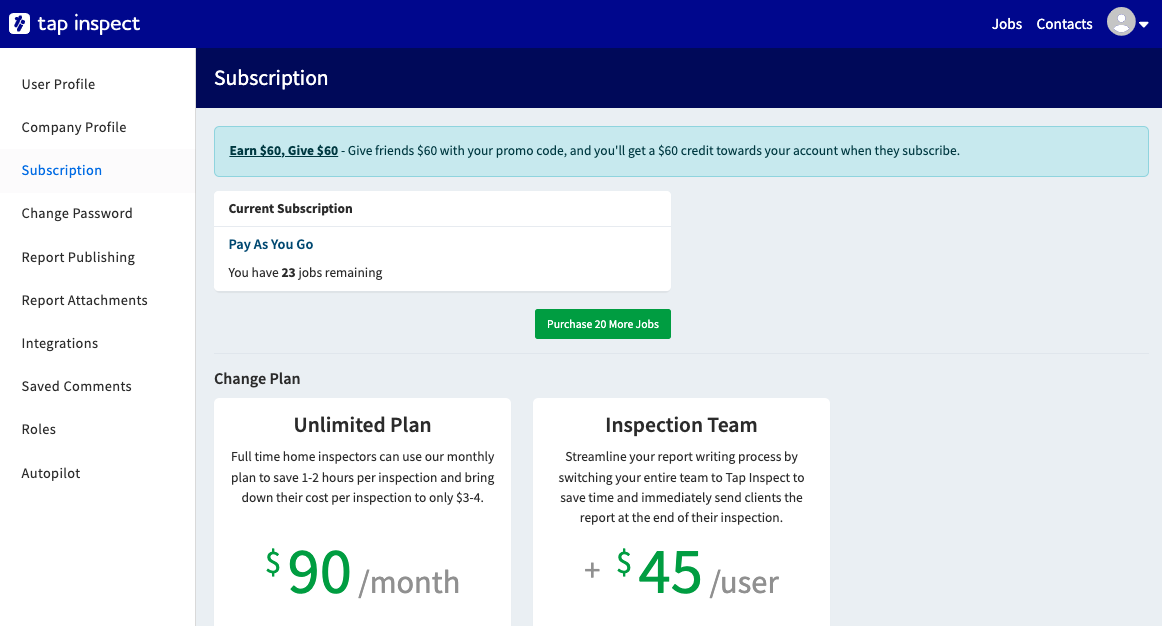Open Saved Comments section
Screen dimensions: 1162x626
[x=76, y=386]
